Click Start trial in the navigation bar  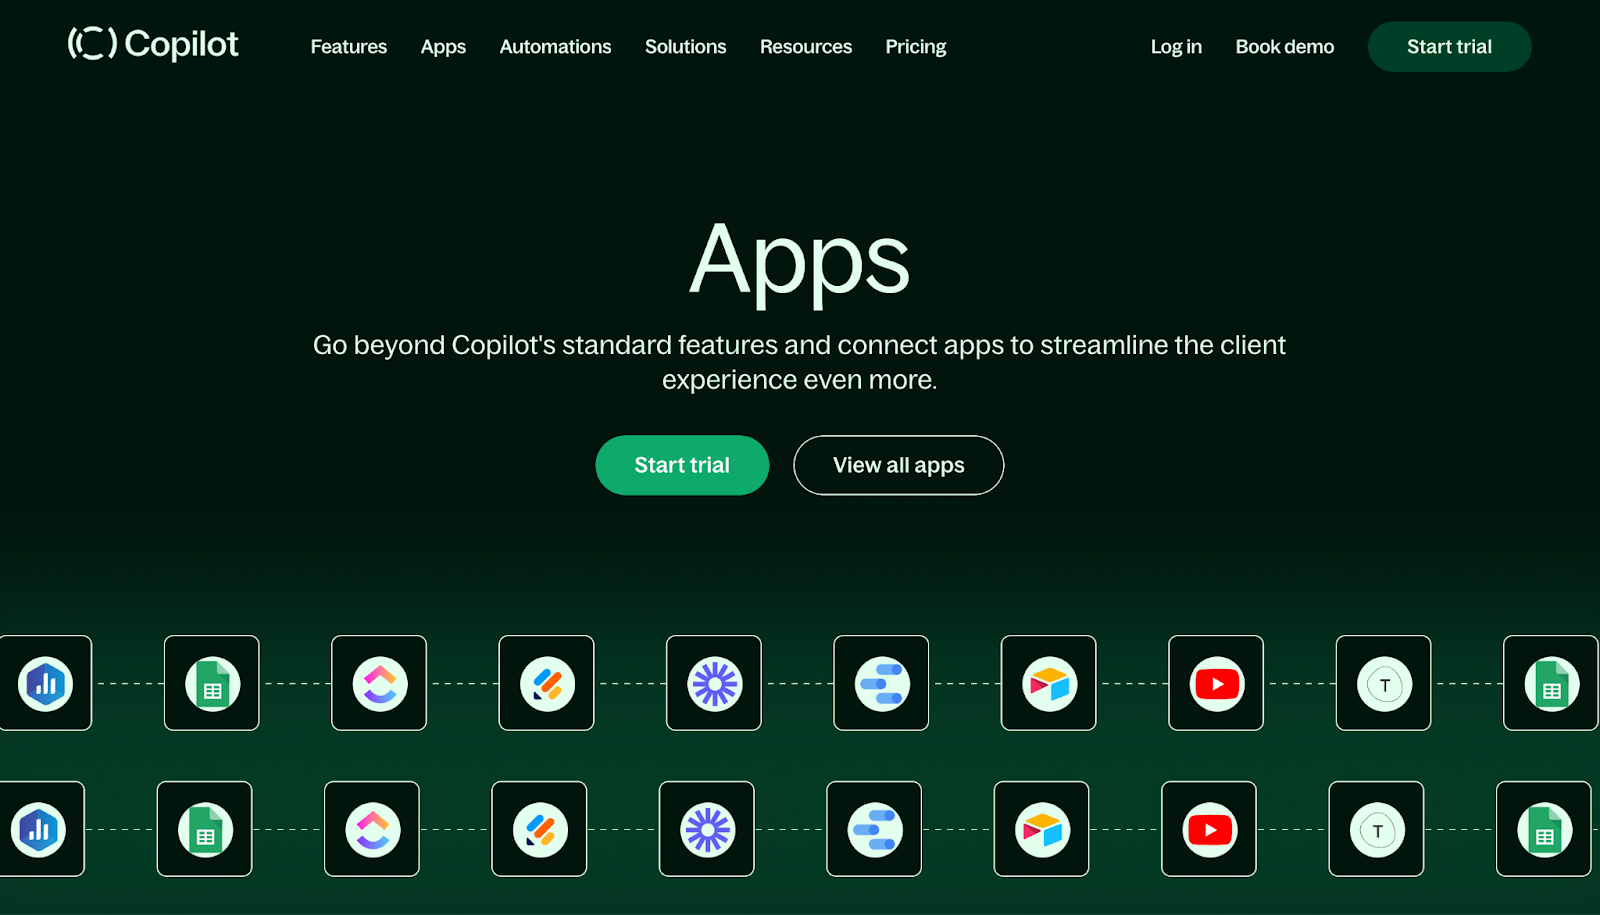tap(1450, 47)
